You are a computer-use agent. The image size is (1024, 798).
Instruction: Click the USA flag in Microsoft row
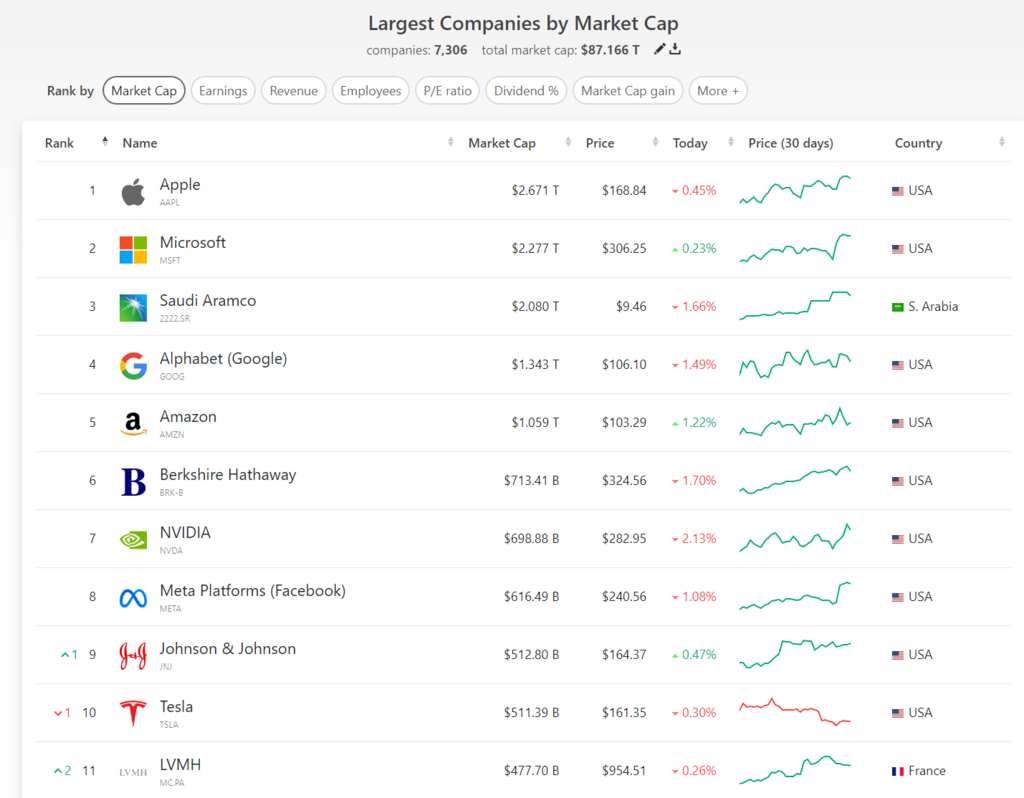click(898, 249)
